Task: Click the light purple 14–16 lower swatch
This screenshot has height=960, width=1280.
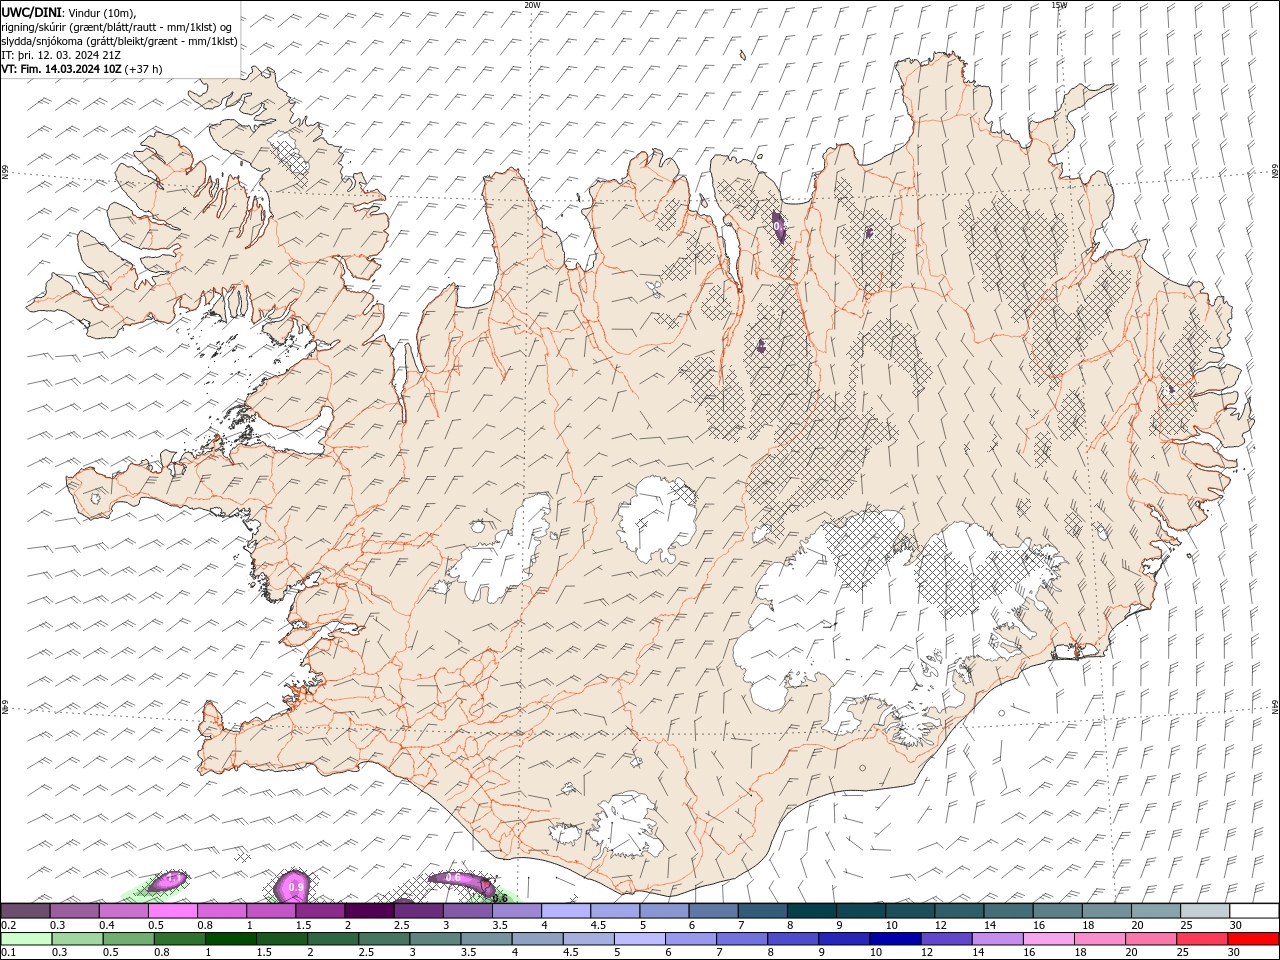Action: pos(996,939)
